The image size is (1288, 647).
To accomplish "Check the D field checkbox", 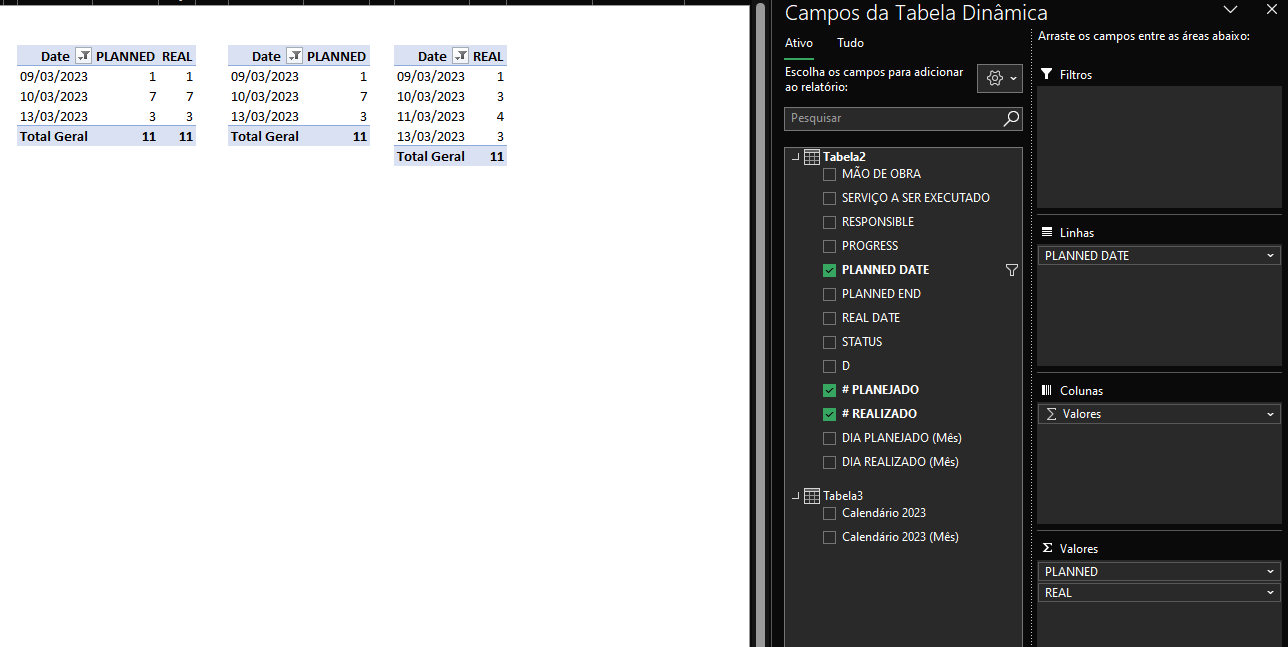I will click(x=829, y=366).
